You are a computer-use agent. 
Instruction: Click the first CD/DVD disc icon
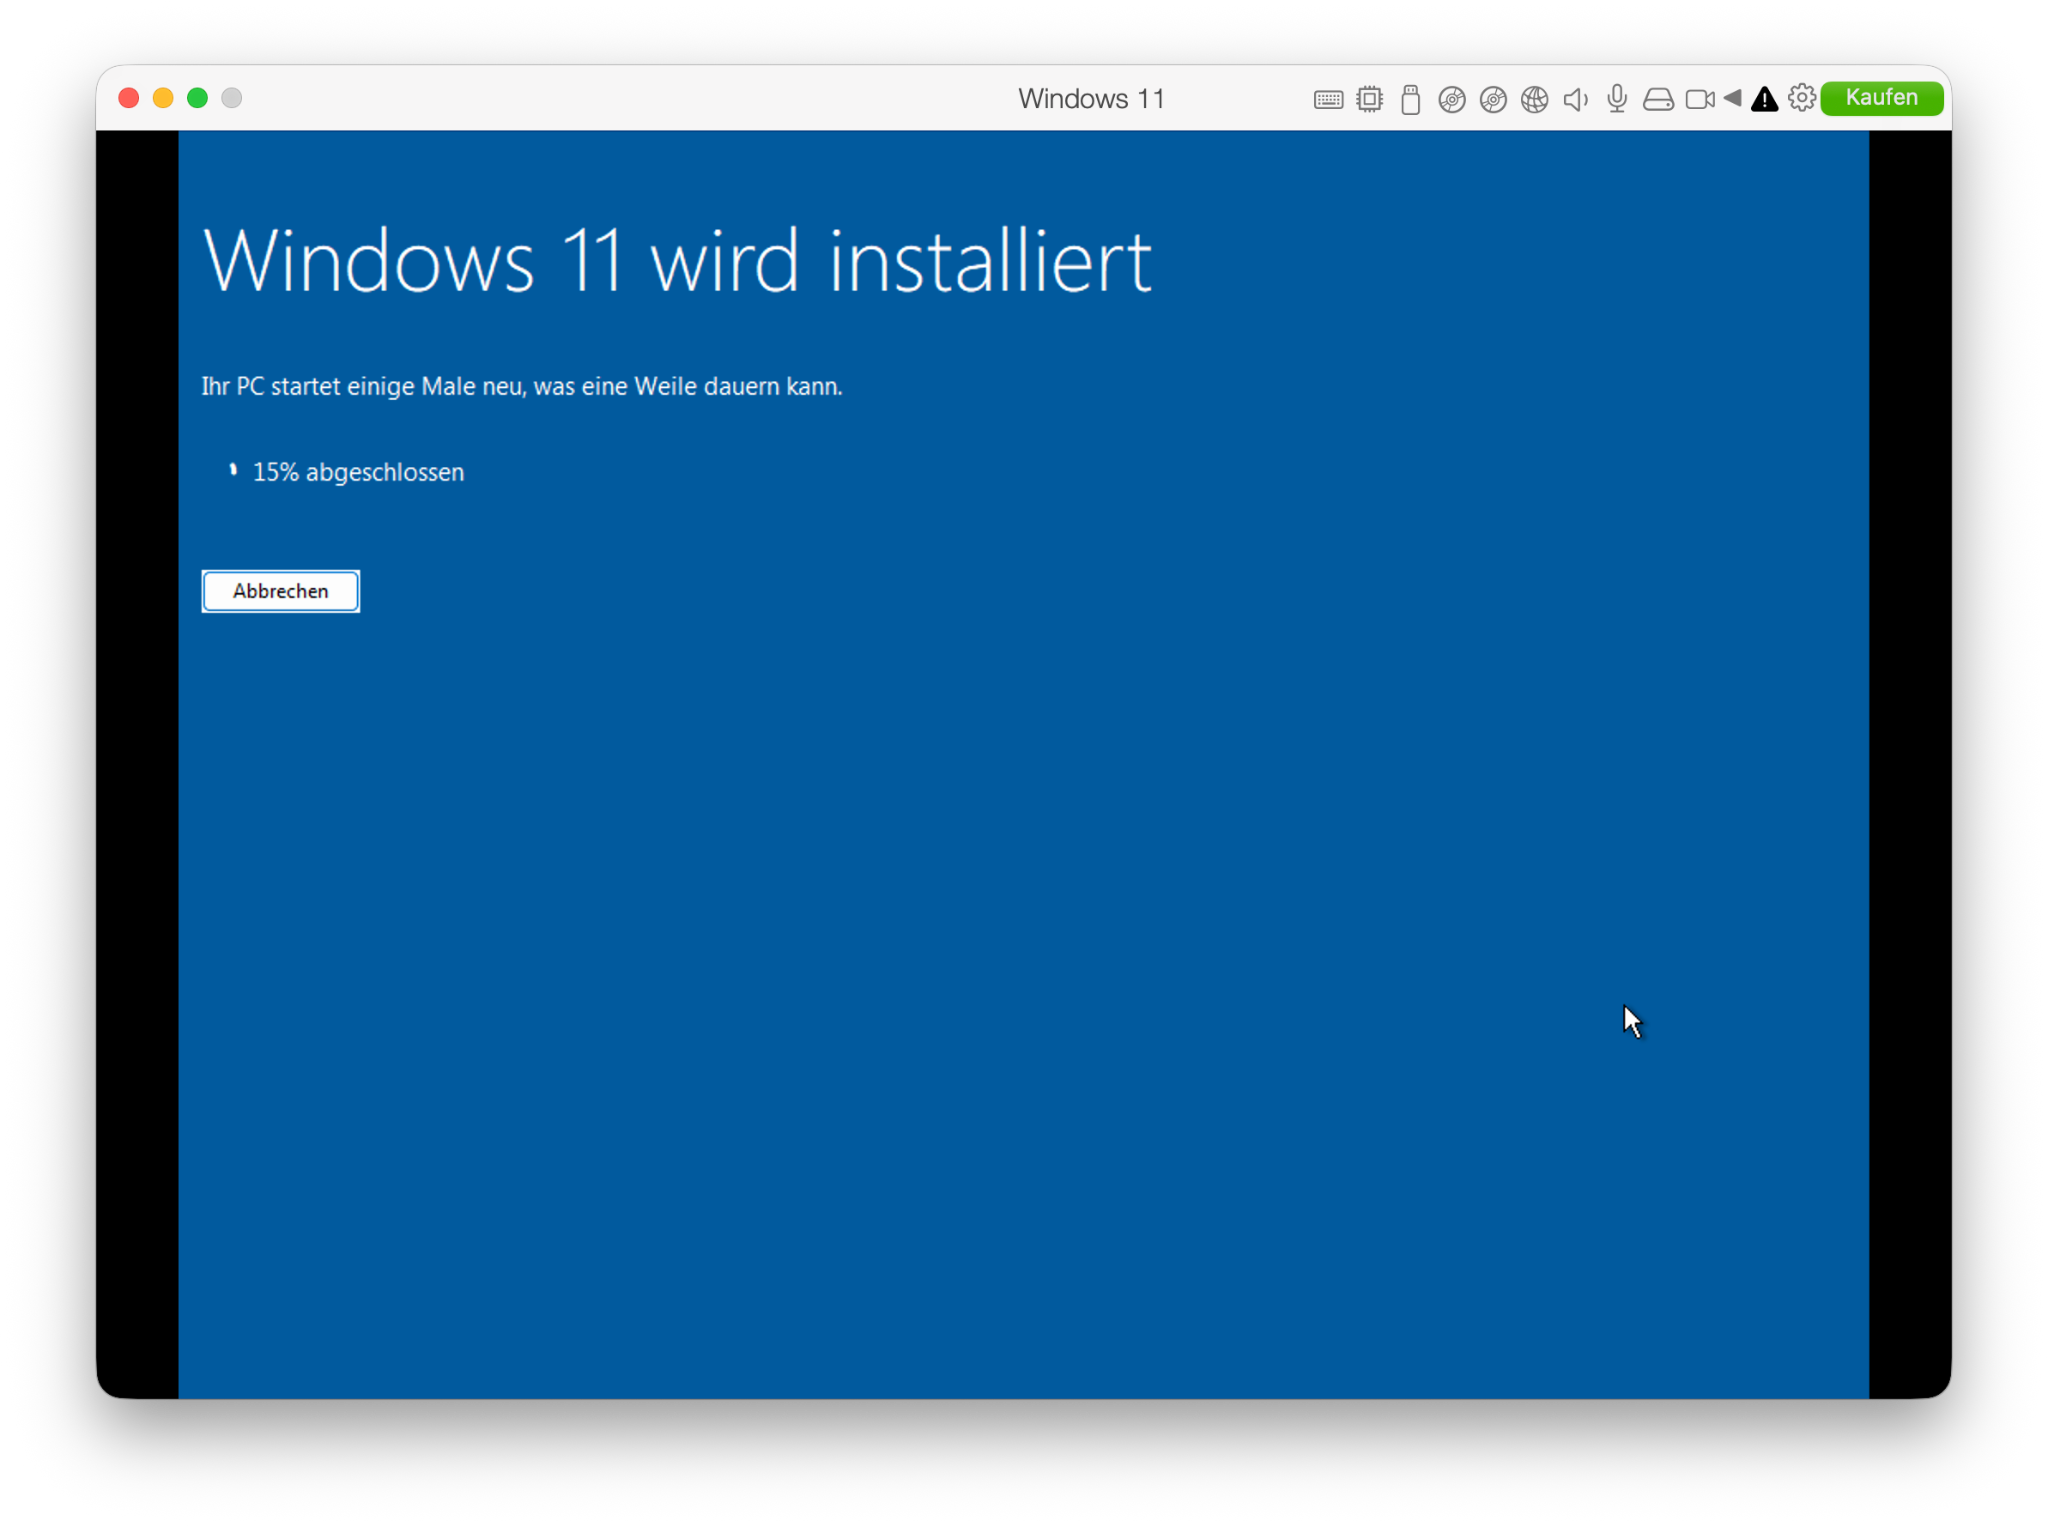click(1451, 99)
